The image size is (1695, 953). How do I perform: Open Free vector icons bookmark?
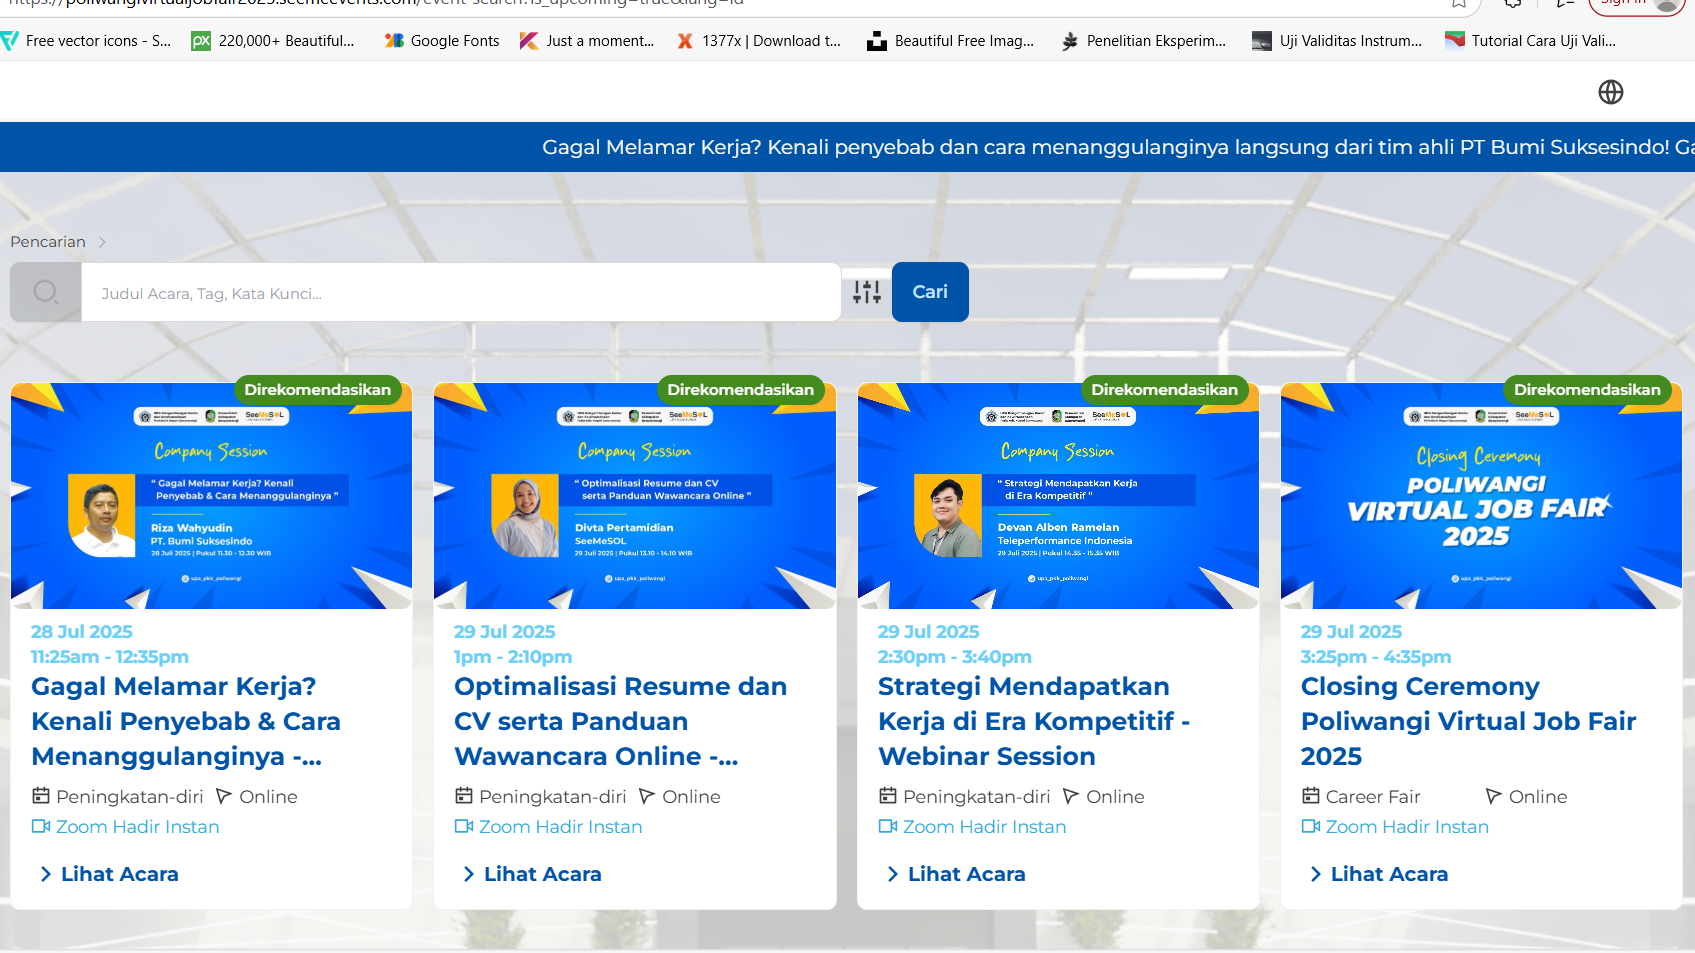click(x=87, y=41)
